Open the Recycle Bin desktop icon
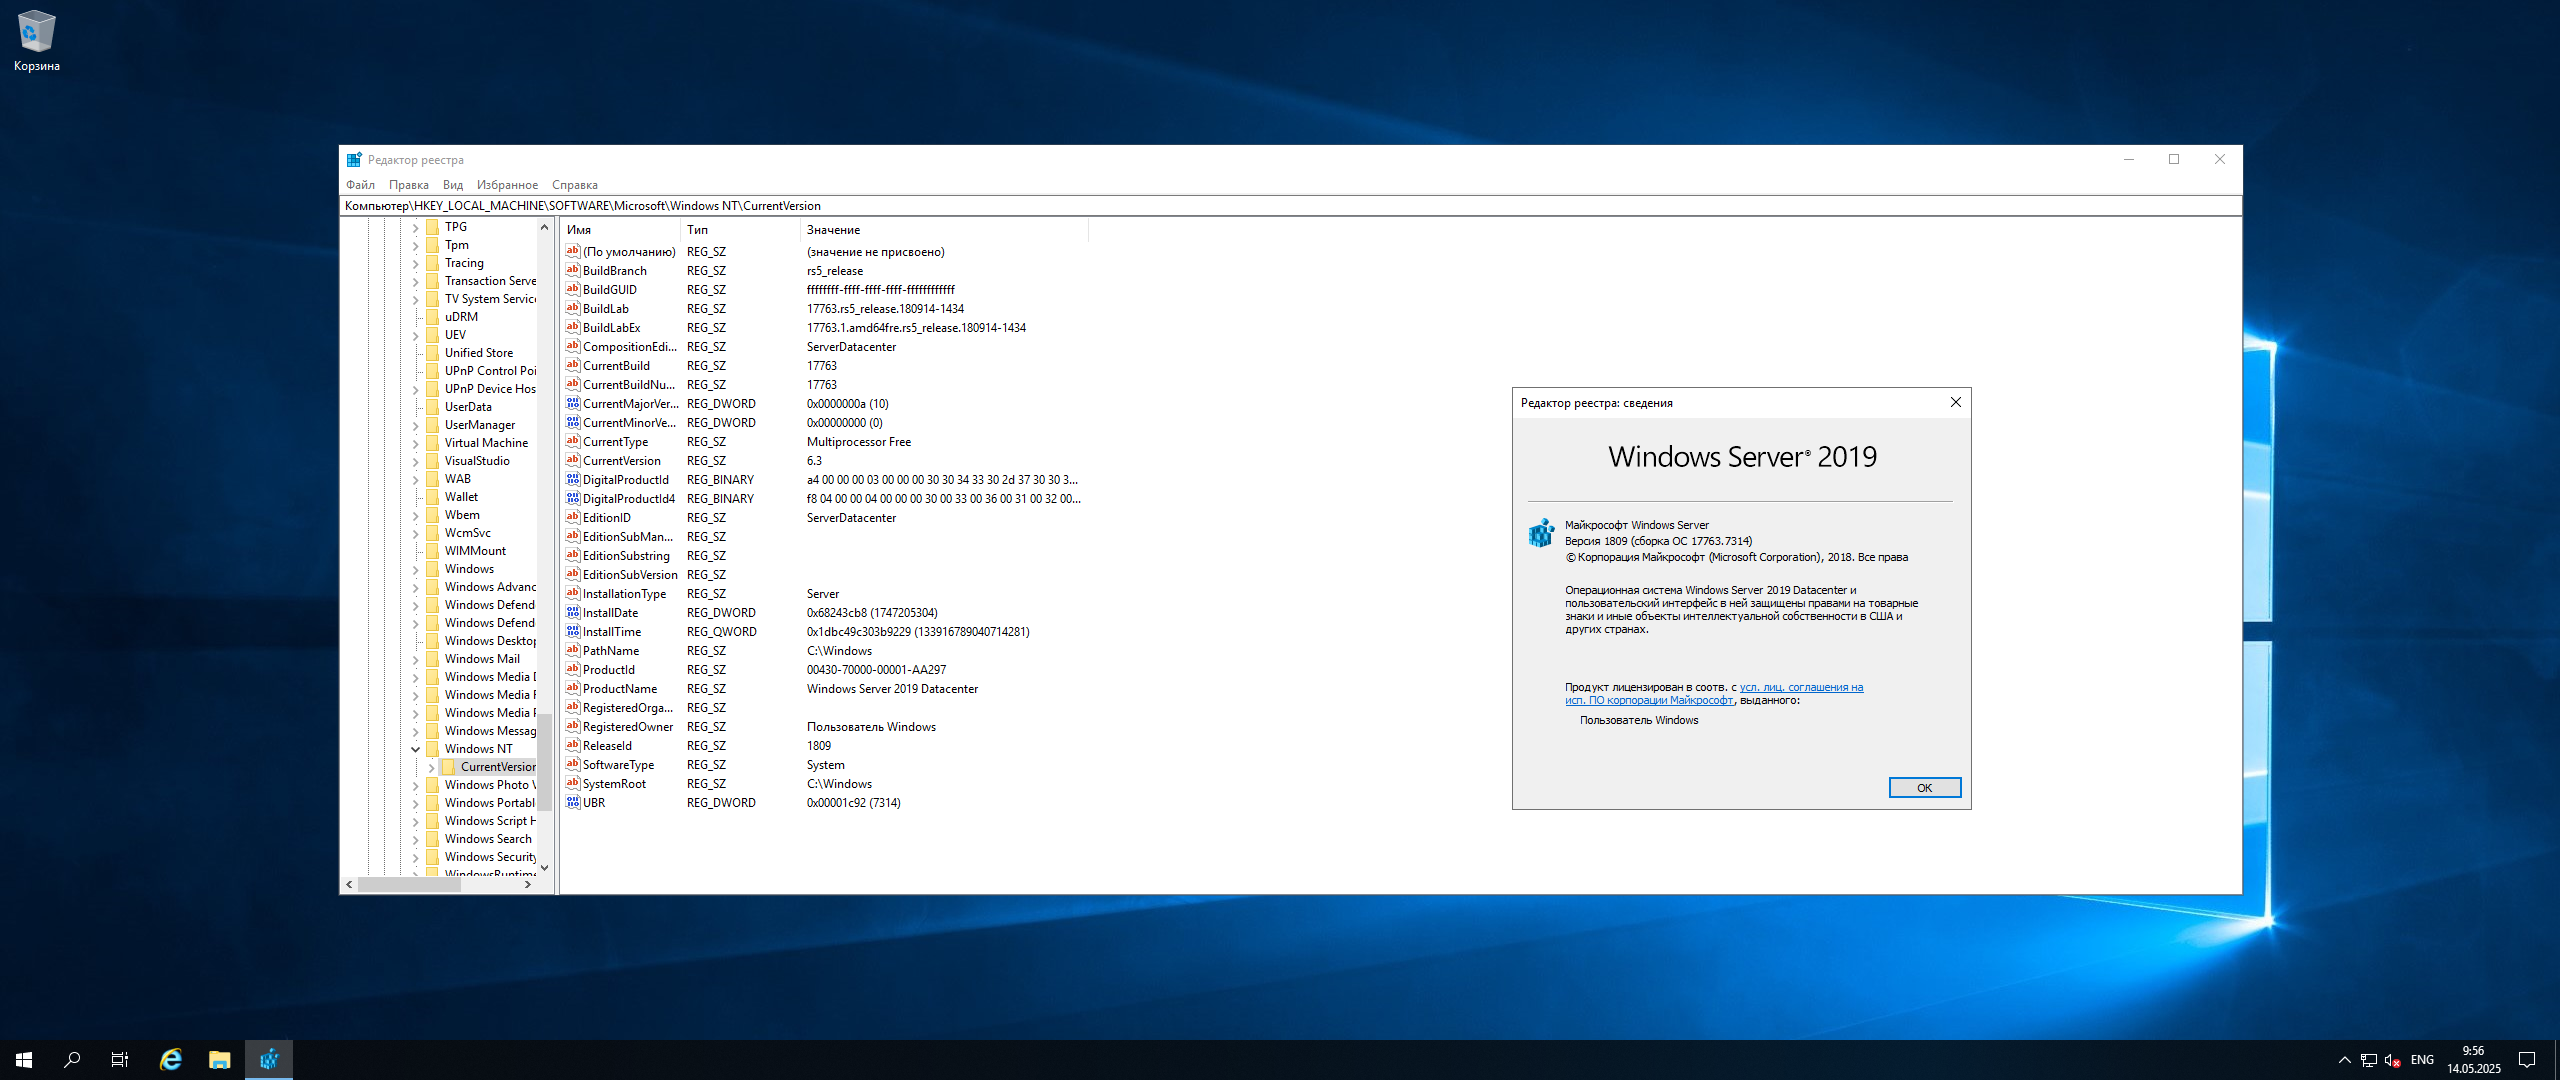 pos(36,41)
